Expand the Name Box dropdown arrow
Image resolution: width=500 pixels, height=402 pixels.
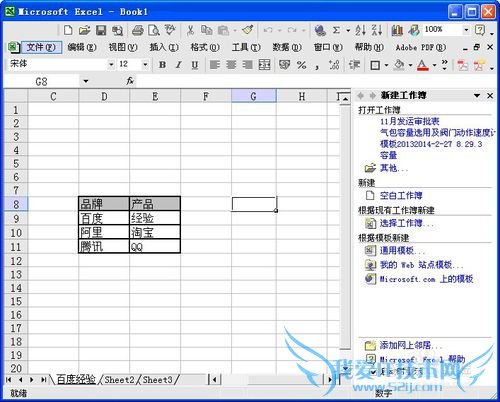click(x=86, y=81)
